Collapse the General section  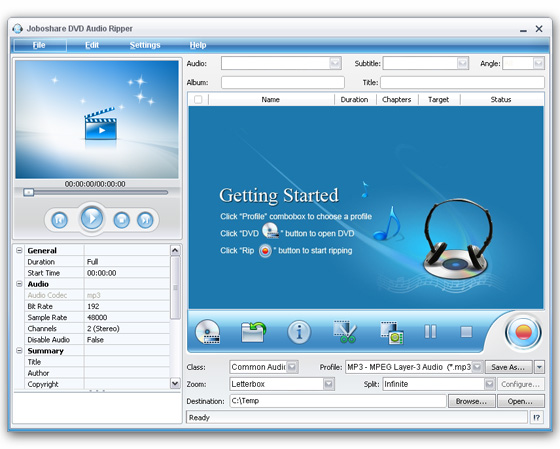pyautogui.click(x=19, y=250)
